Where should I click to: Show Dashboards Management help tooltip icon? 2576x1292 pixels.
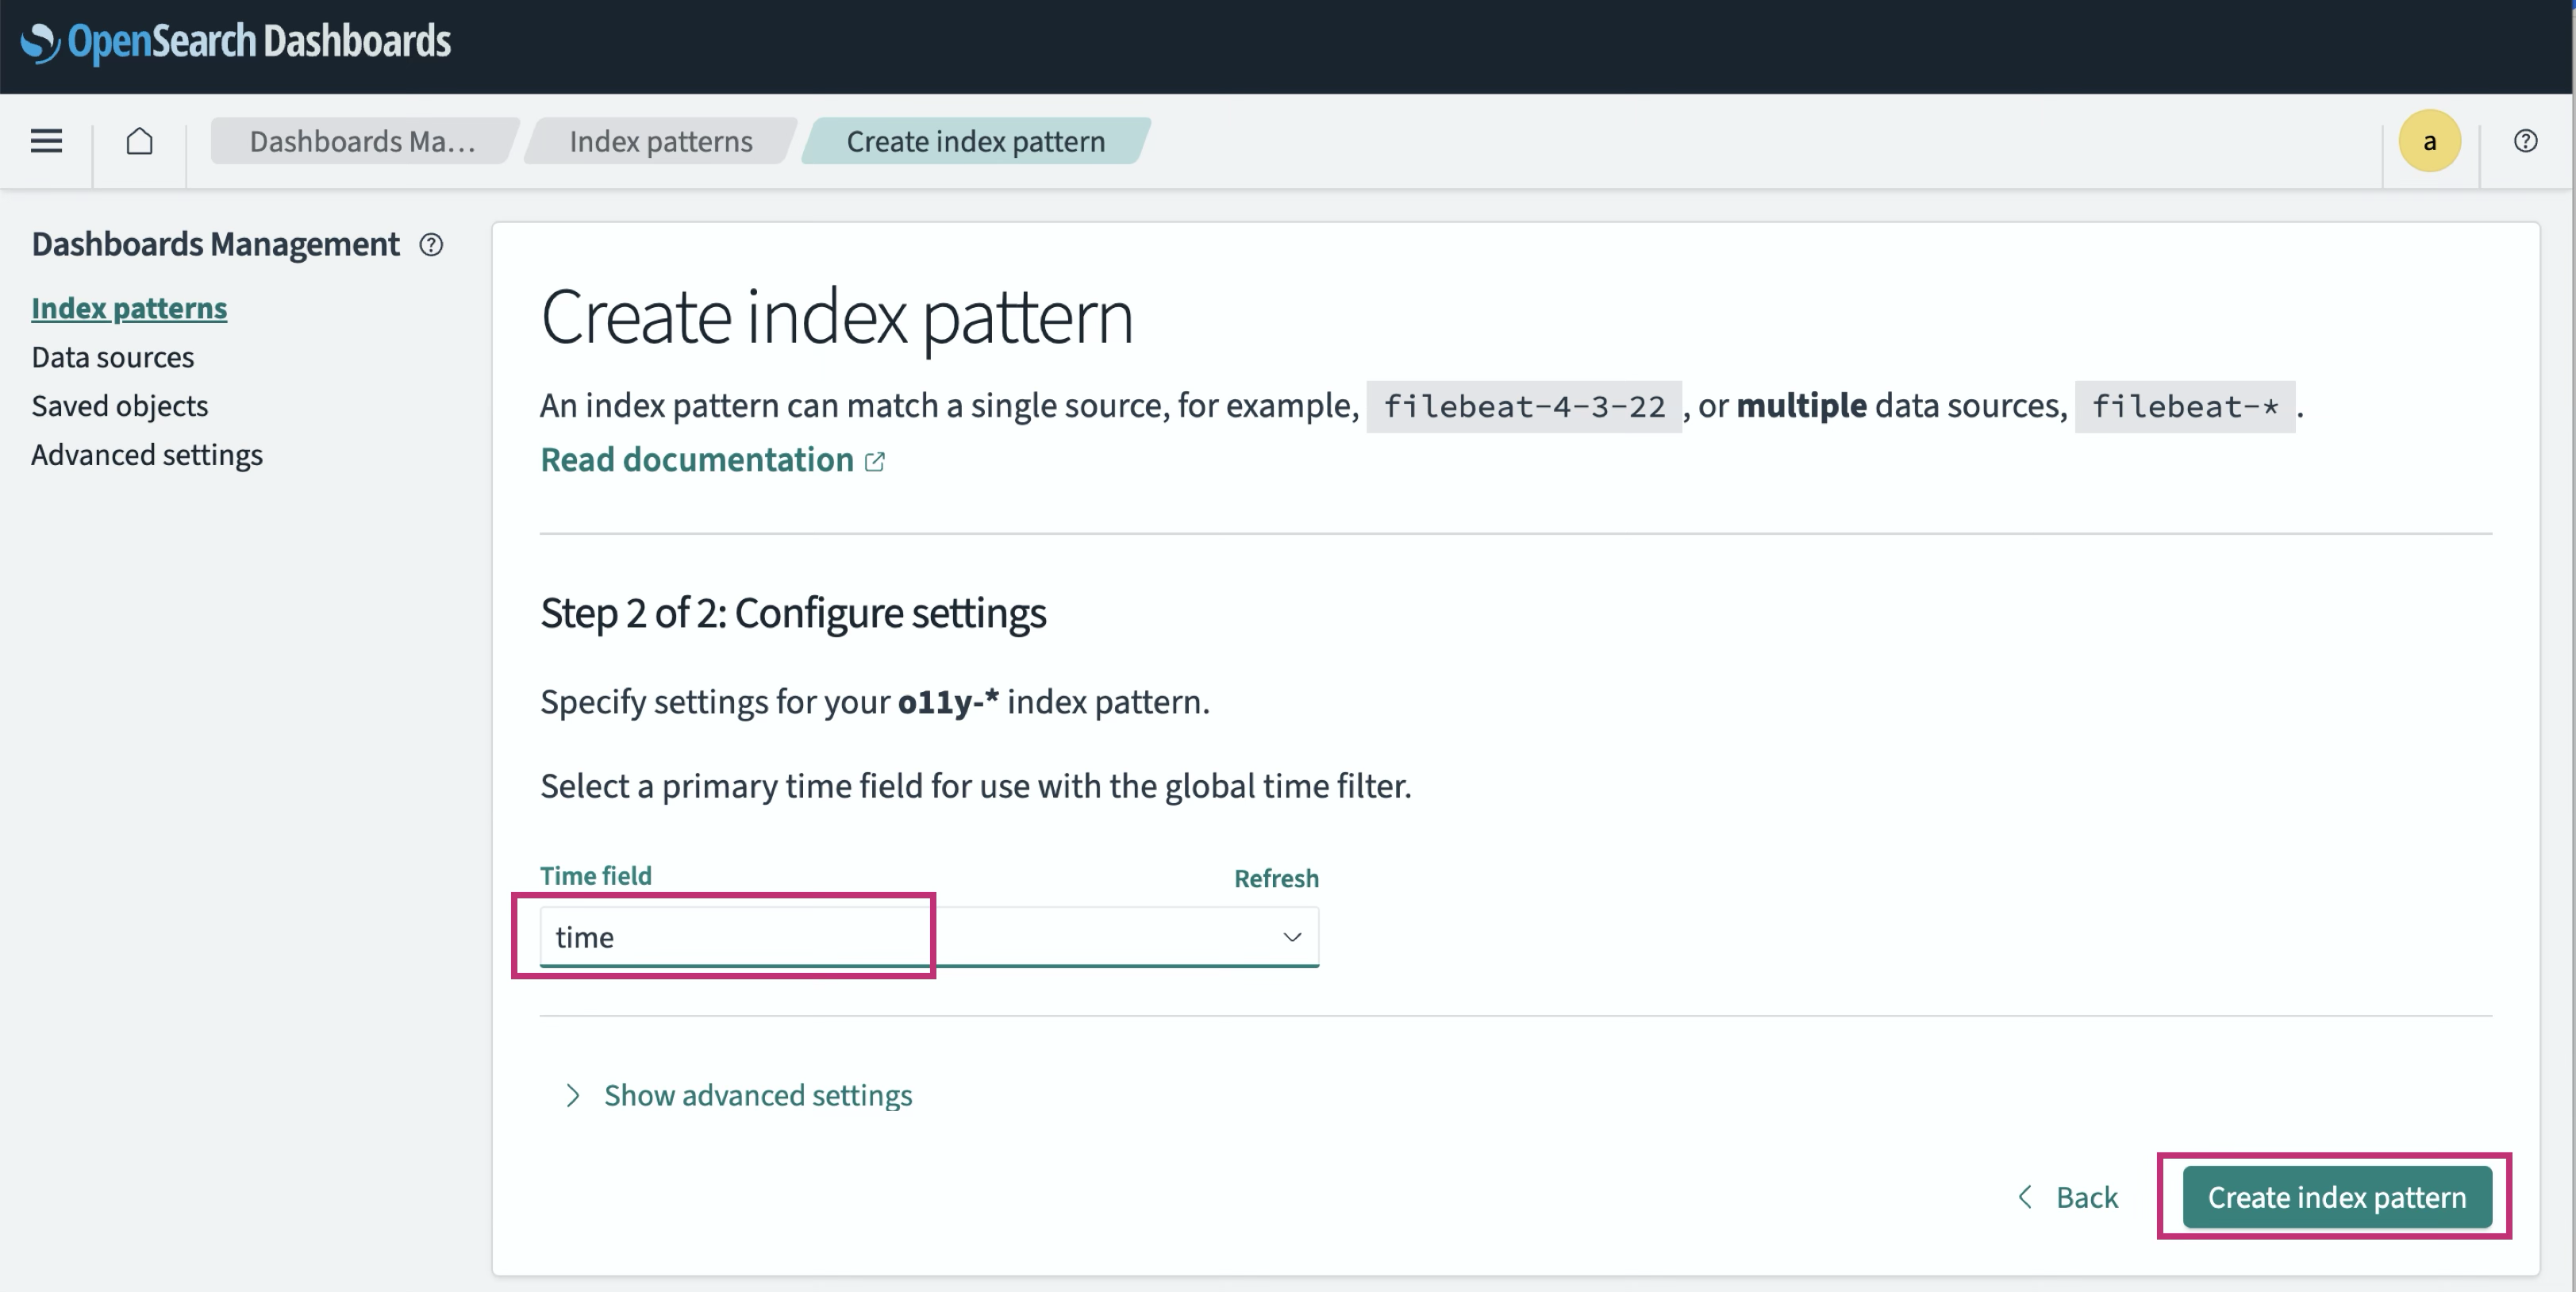(431, 245)
